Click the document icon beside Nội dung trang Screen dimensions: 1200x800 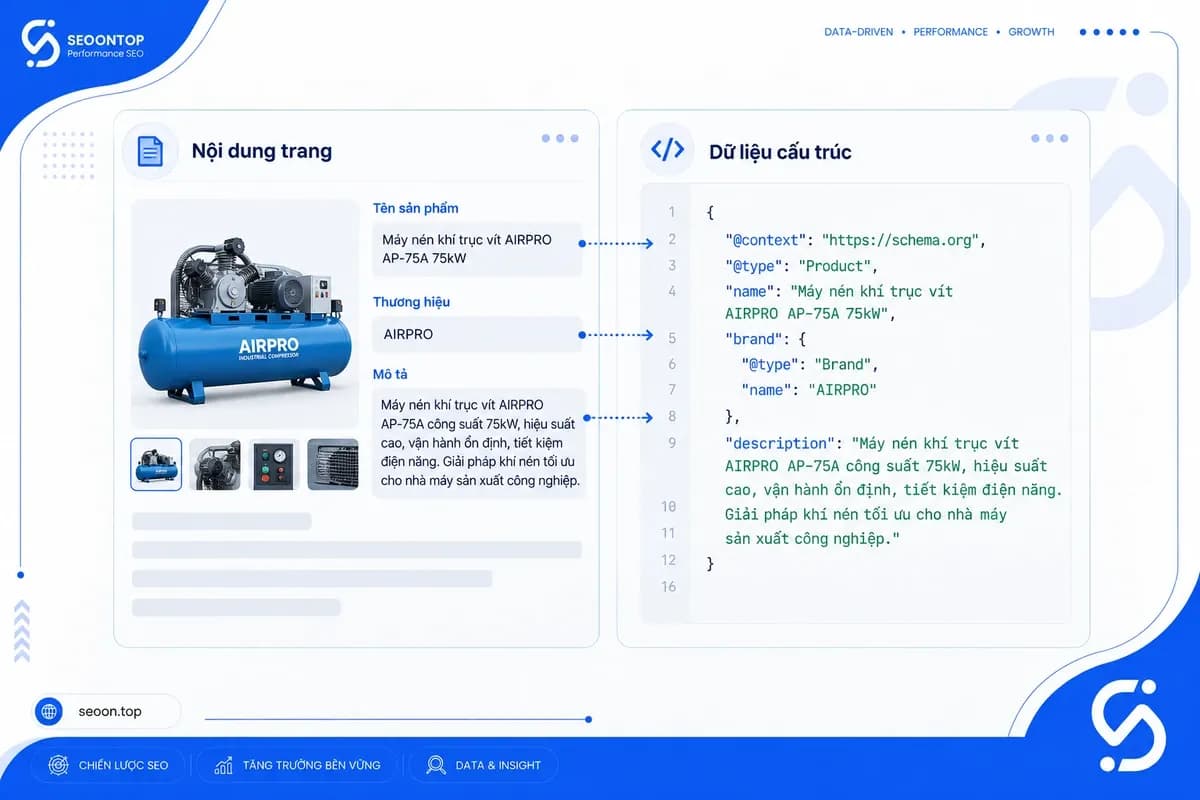click(150, 152)
